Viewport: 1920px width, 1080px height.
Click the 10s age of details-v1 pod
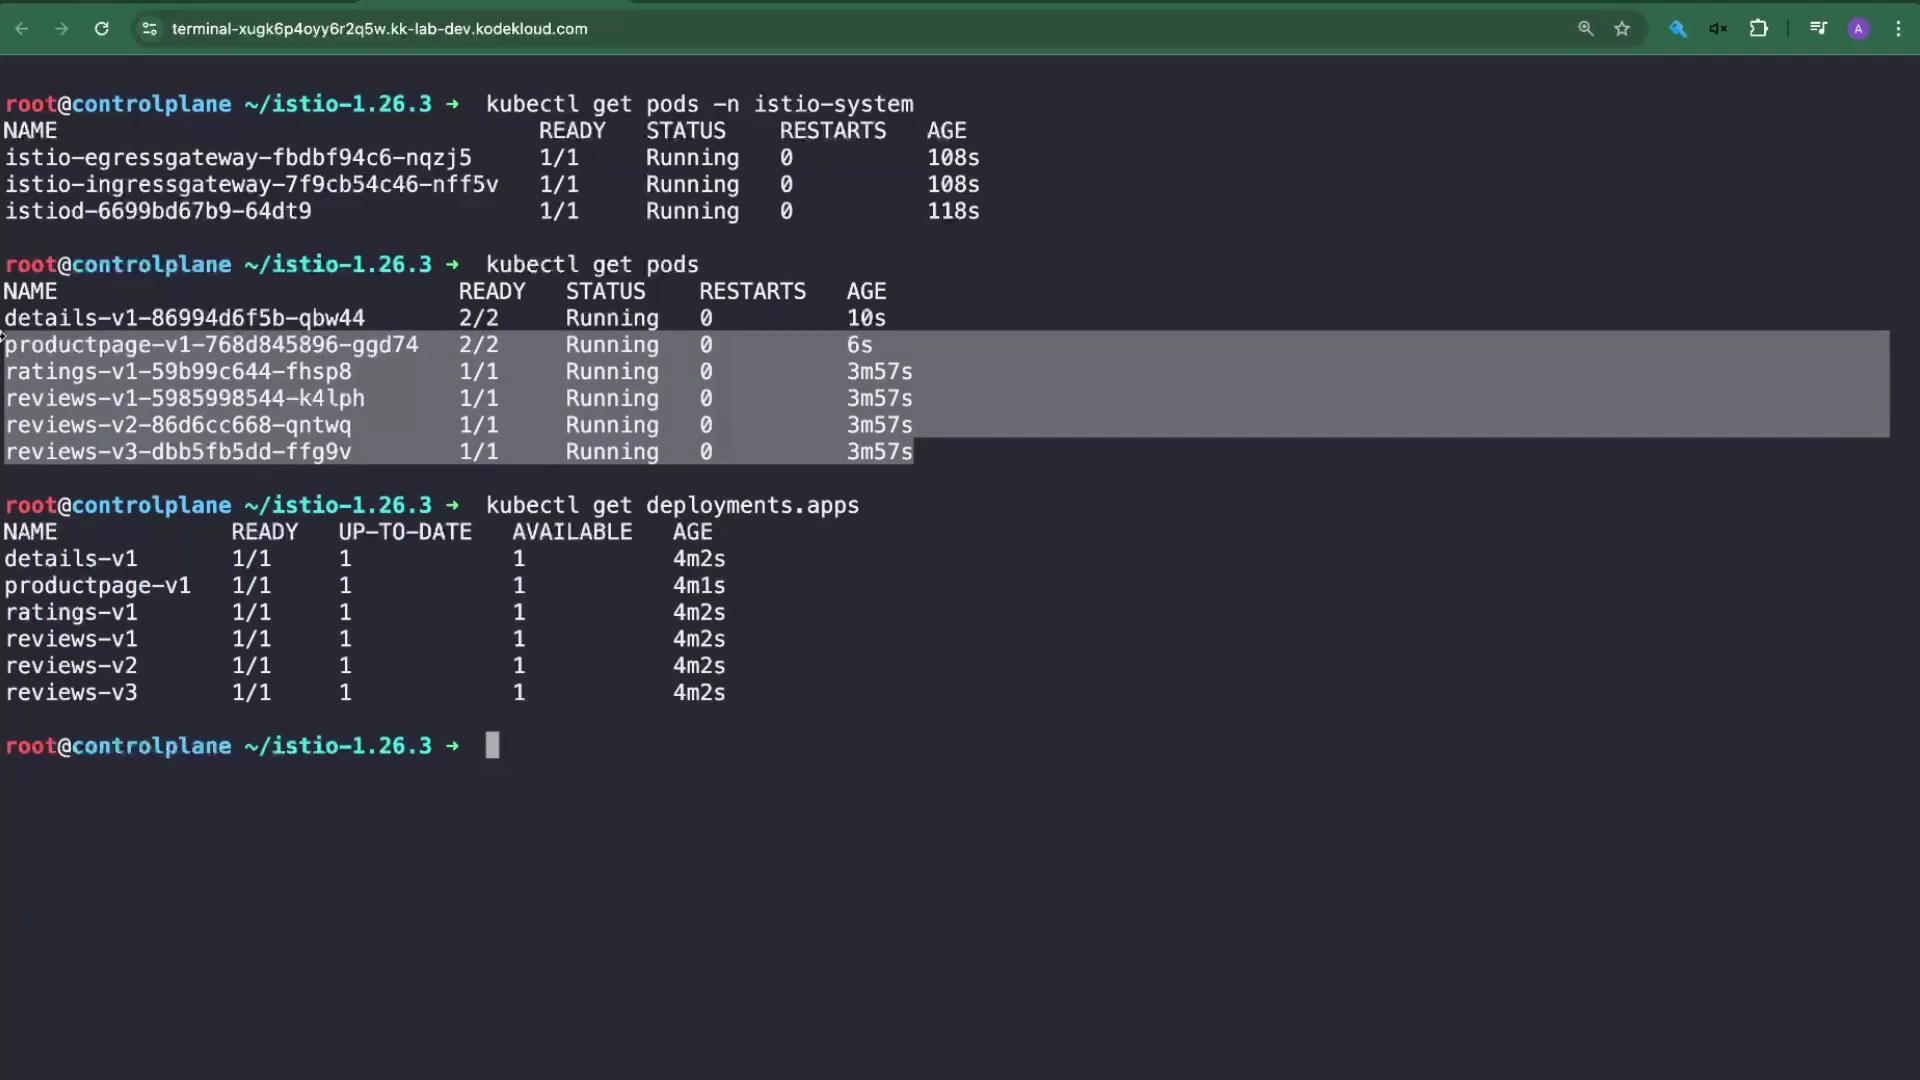tap(866, 318)
